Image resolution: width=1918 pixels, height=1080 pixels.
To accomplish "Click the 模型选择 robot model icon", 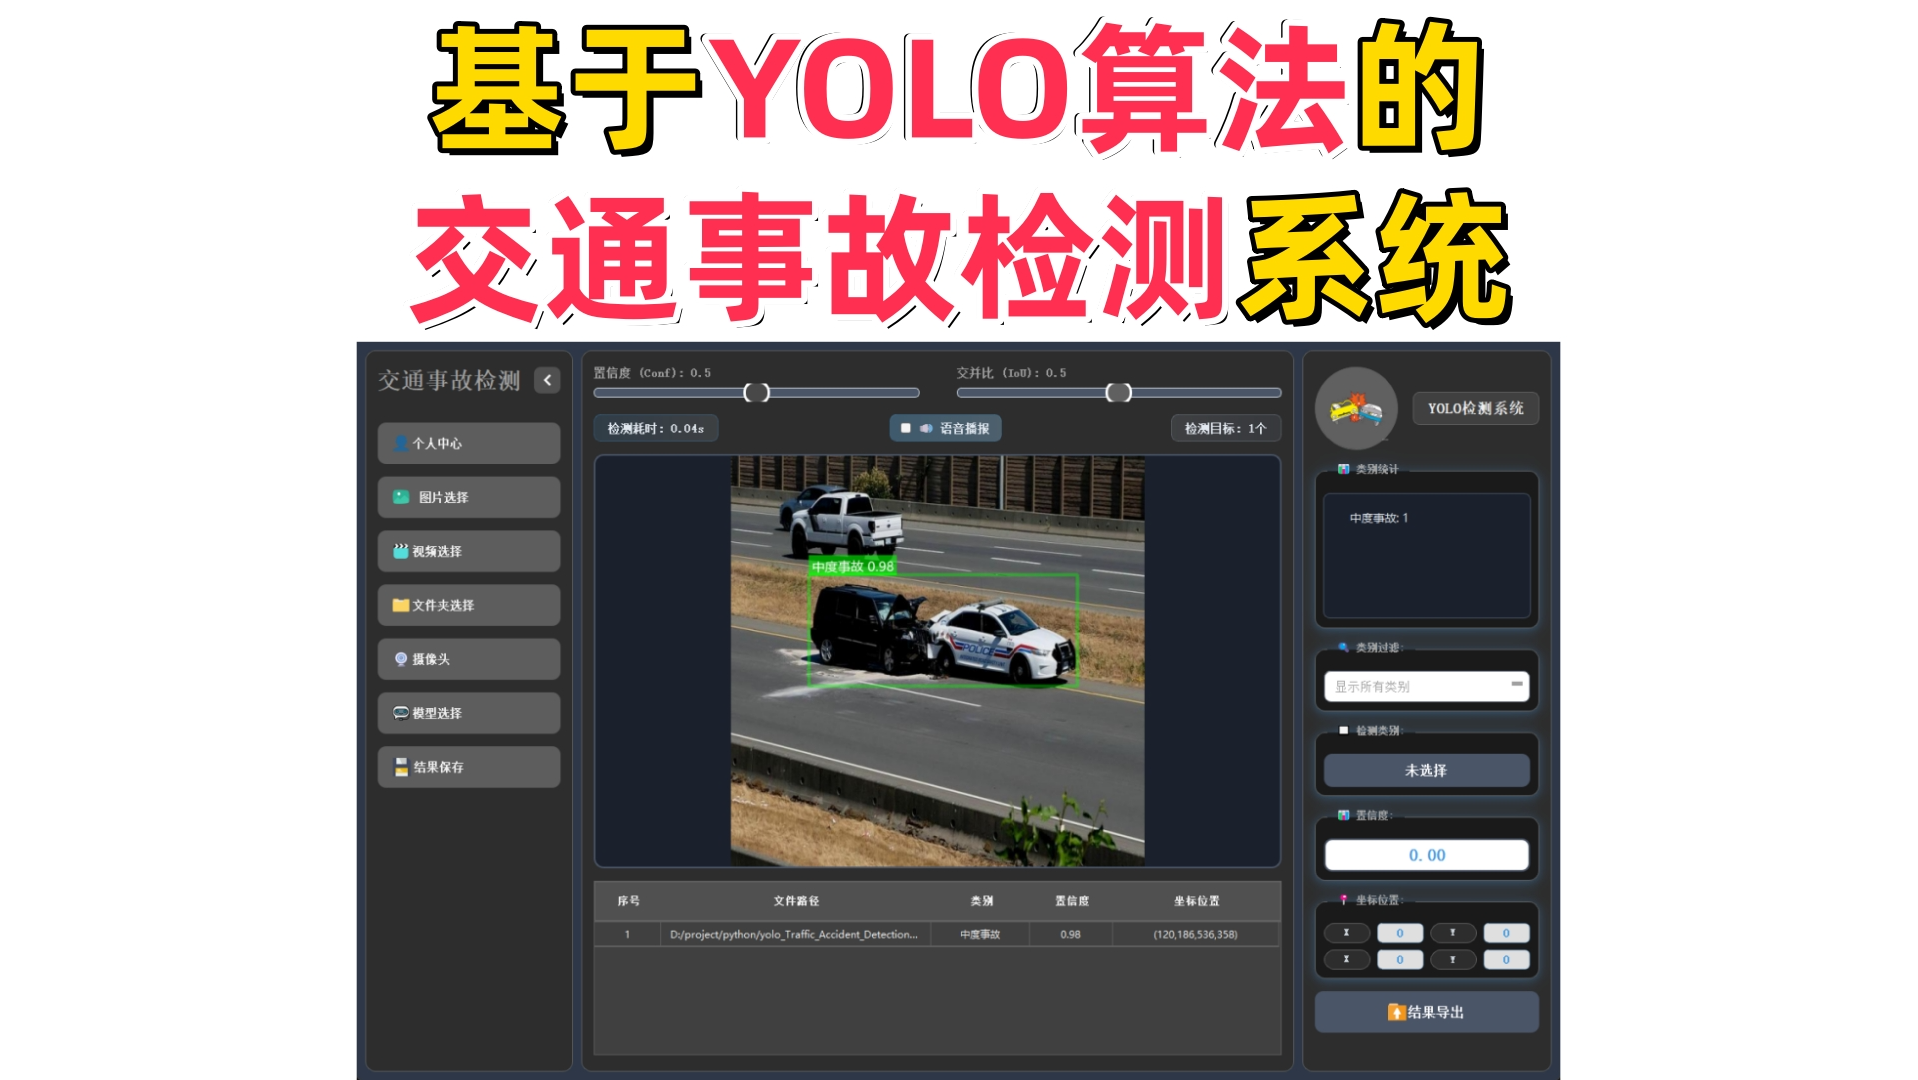I will 399,712.
